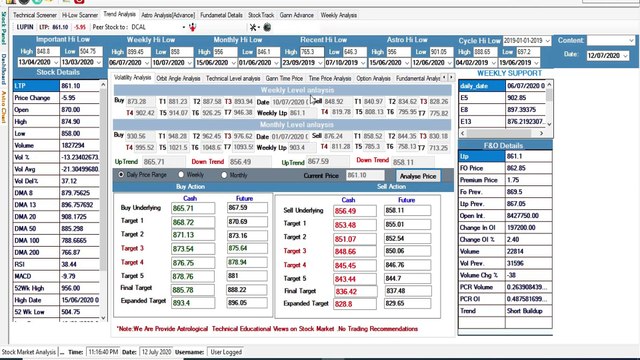Select the Trend Short Buildup cell

pyautogui.click(x=529, y=311)
